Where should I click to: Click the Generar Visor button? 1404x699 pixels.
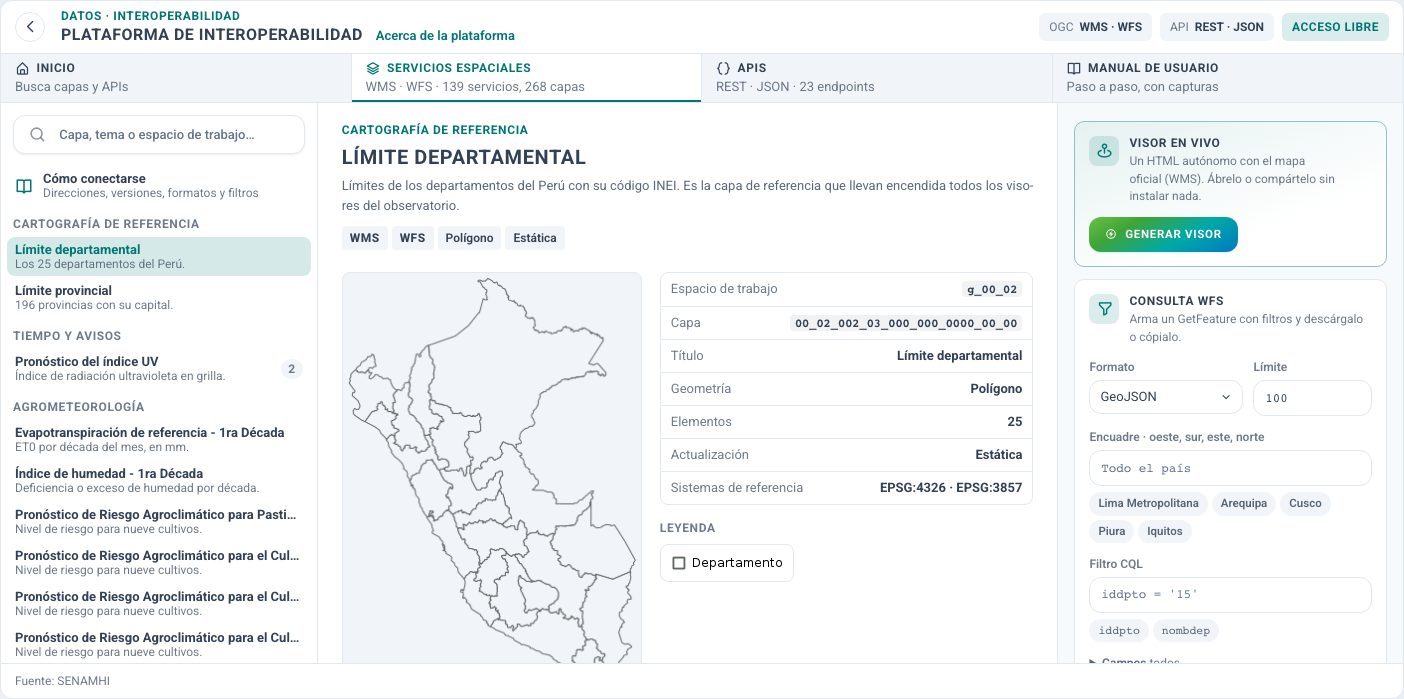[1163, 234]
